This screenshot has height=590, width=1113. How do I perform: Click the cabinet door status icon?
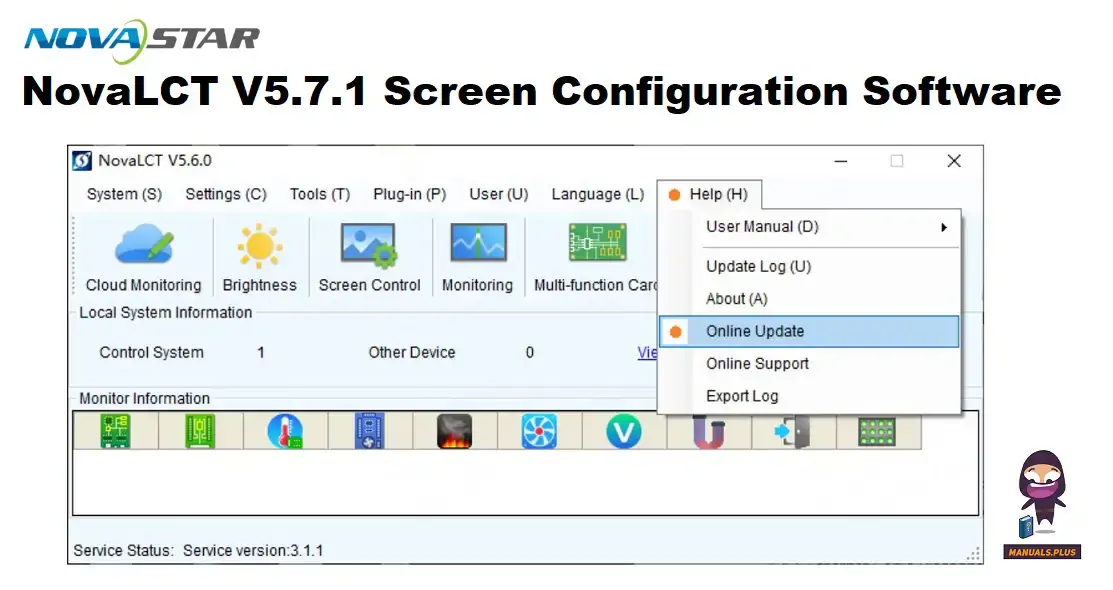[x=793, y=432]
